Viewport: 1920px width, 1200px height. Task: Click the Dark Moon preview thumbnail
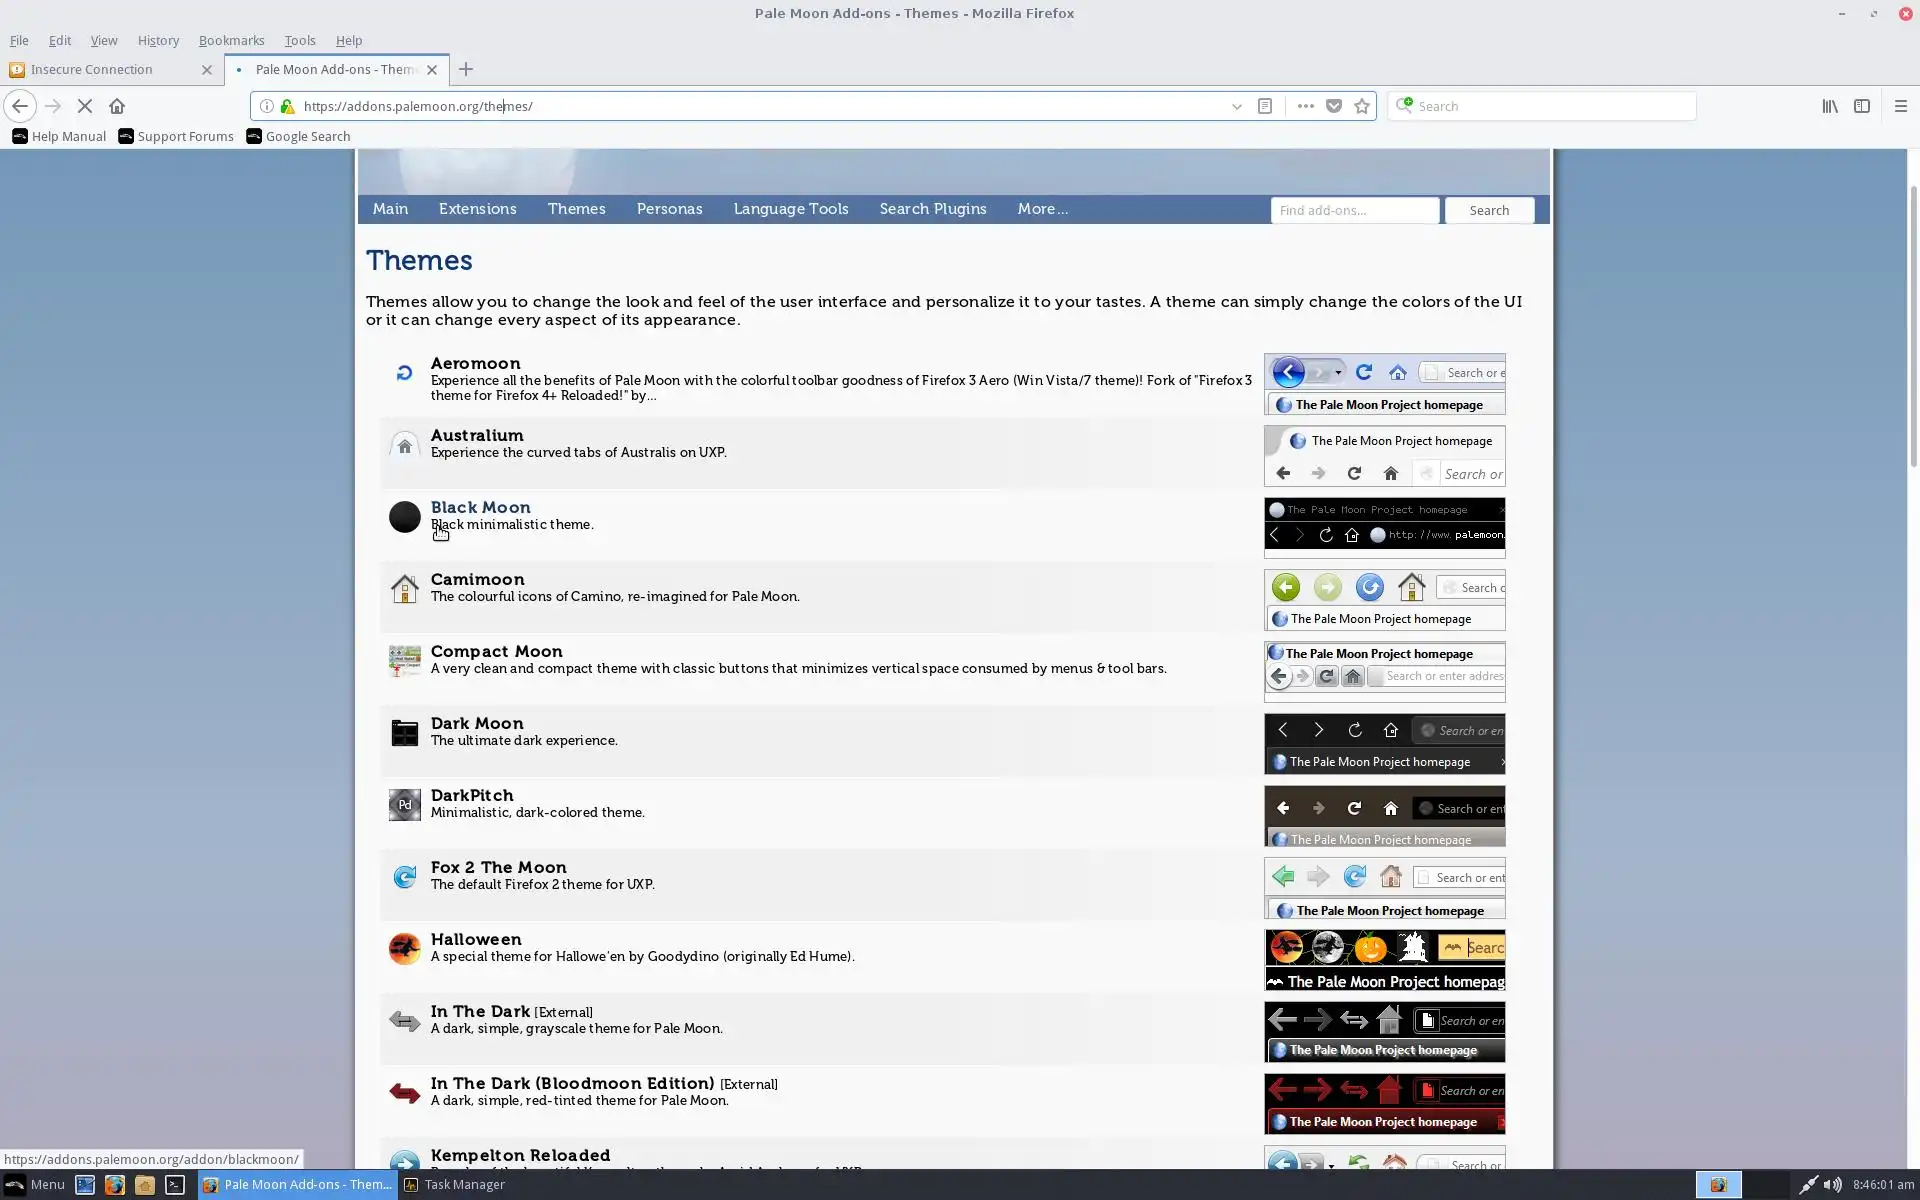pyautogui.click(x=1384, y=744)
